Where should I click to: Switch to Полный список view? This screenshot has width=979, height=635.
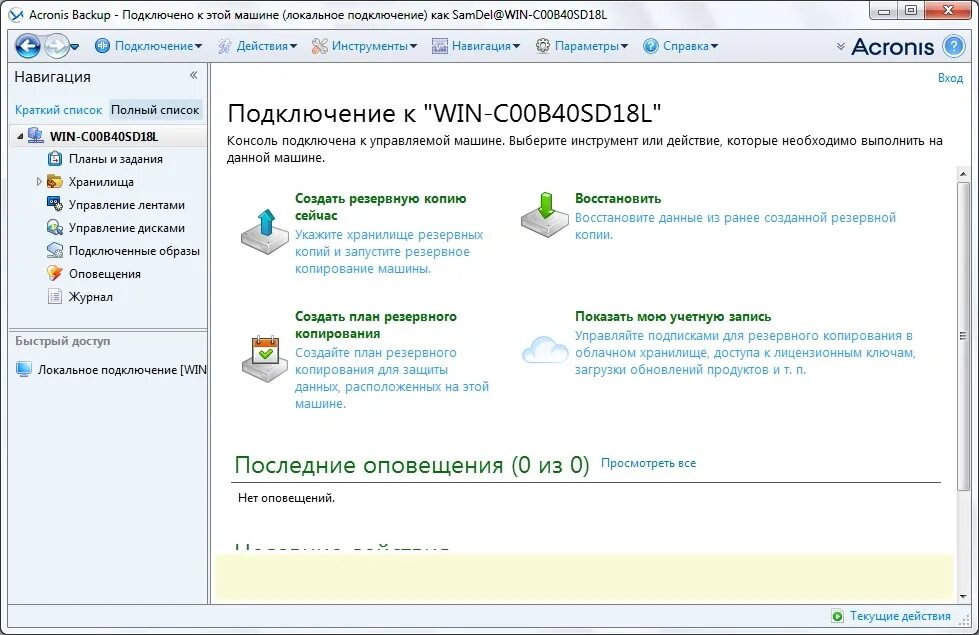(x=155, y=110)
